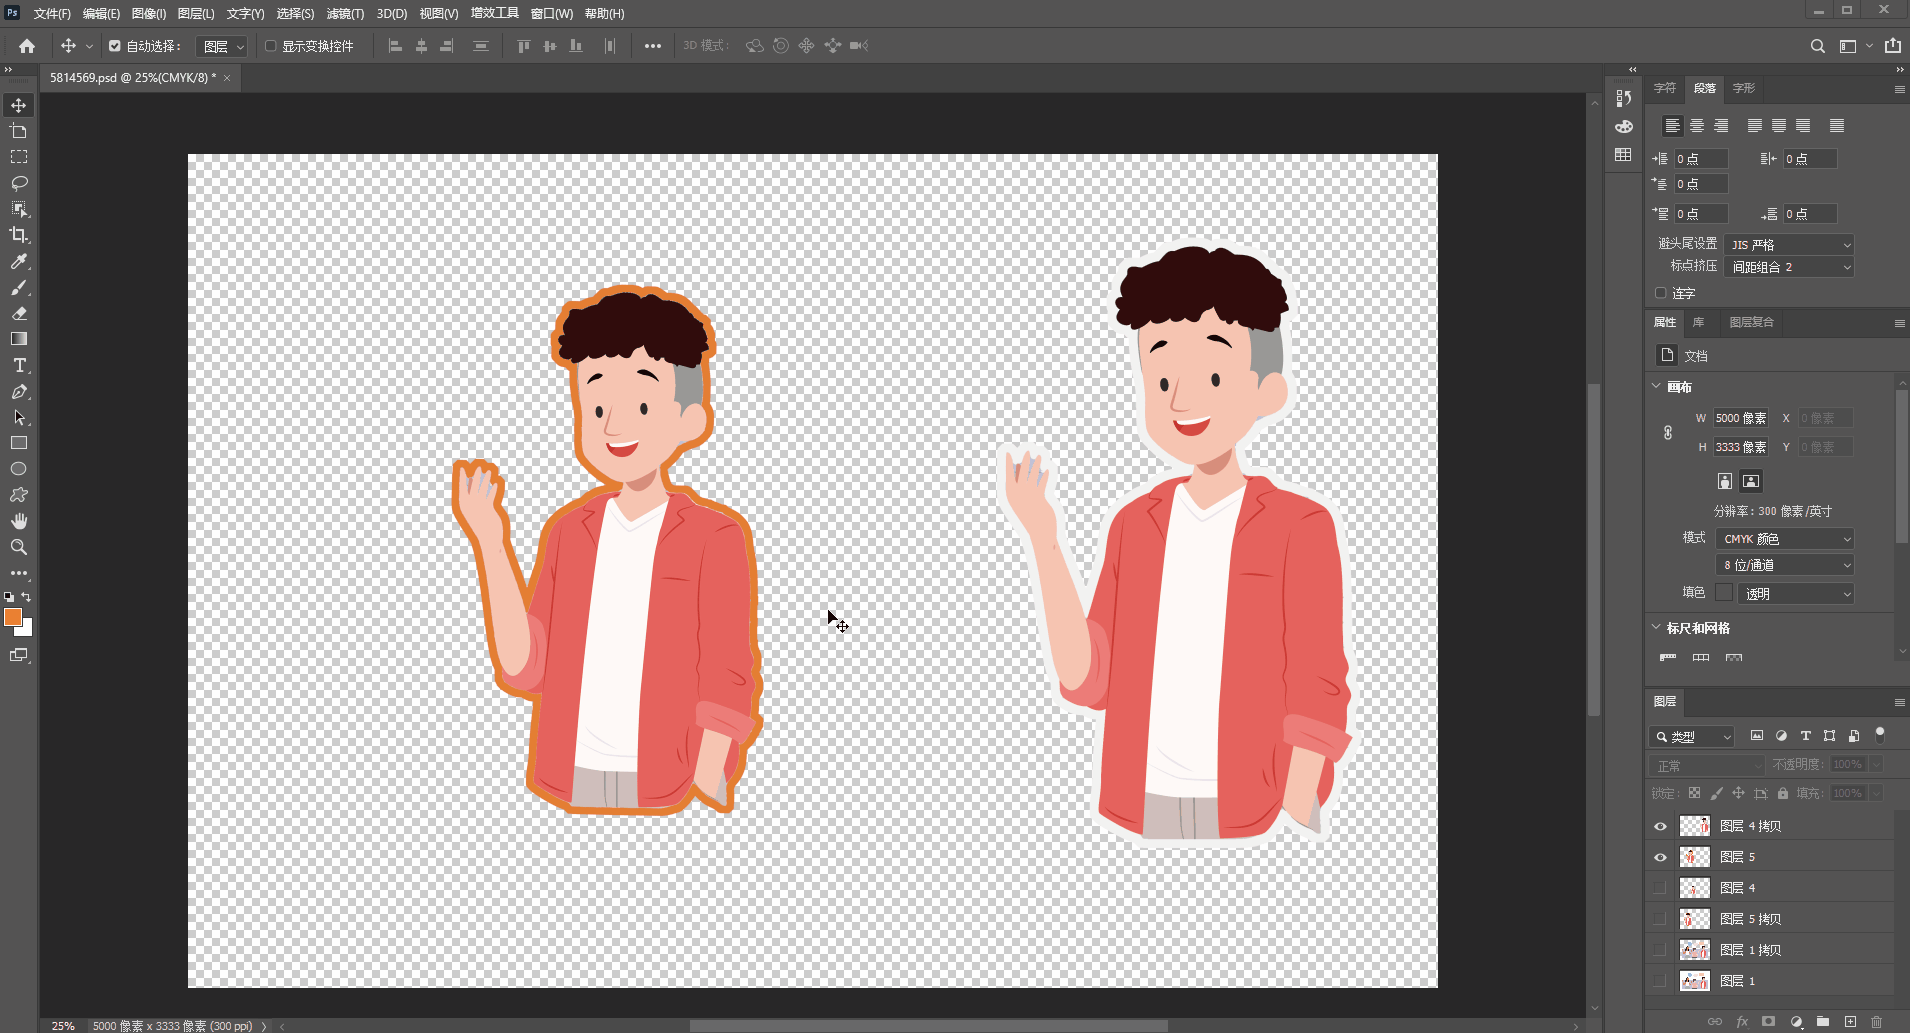Switch to the 字符 tab
This screenshot has height=1033, width=1910.
1665,88
